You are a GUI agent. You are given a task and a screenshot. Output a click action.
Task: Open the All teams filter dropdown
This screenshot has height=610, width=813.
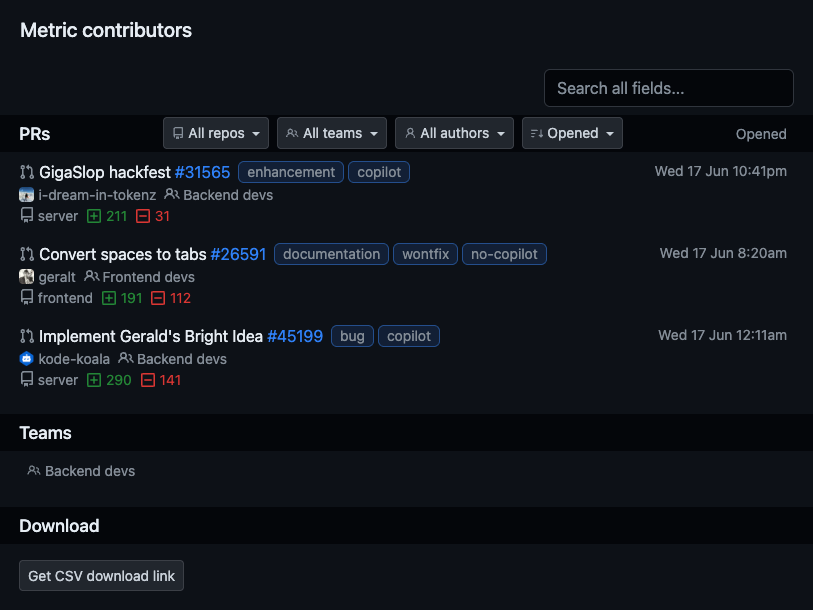[x=332, y=133]
